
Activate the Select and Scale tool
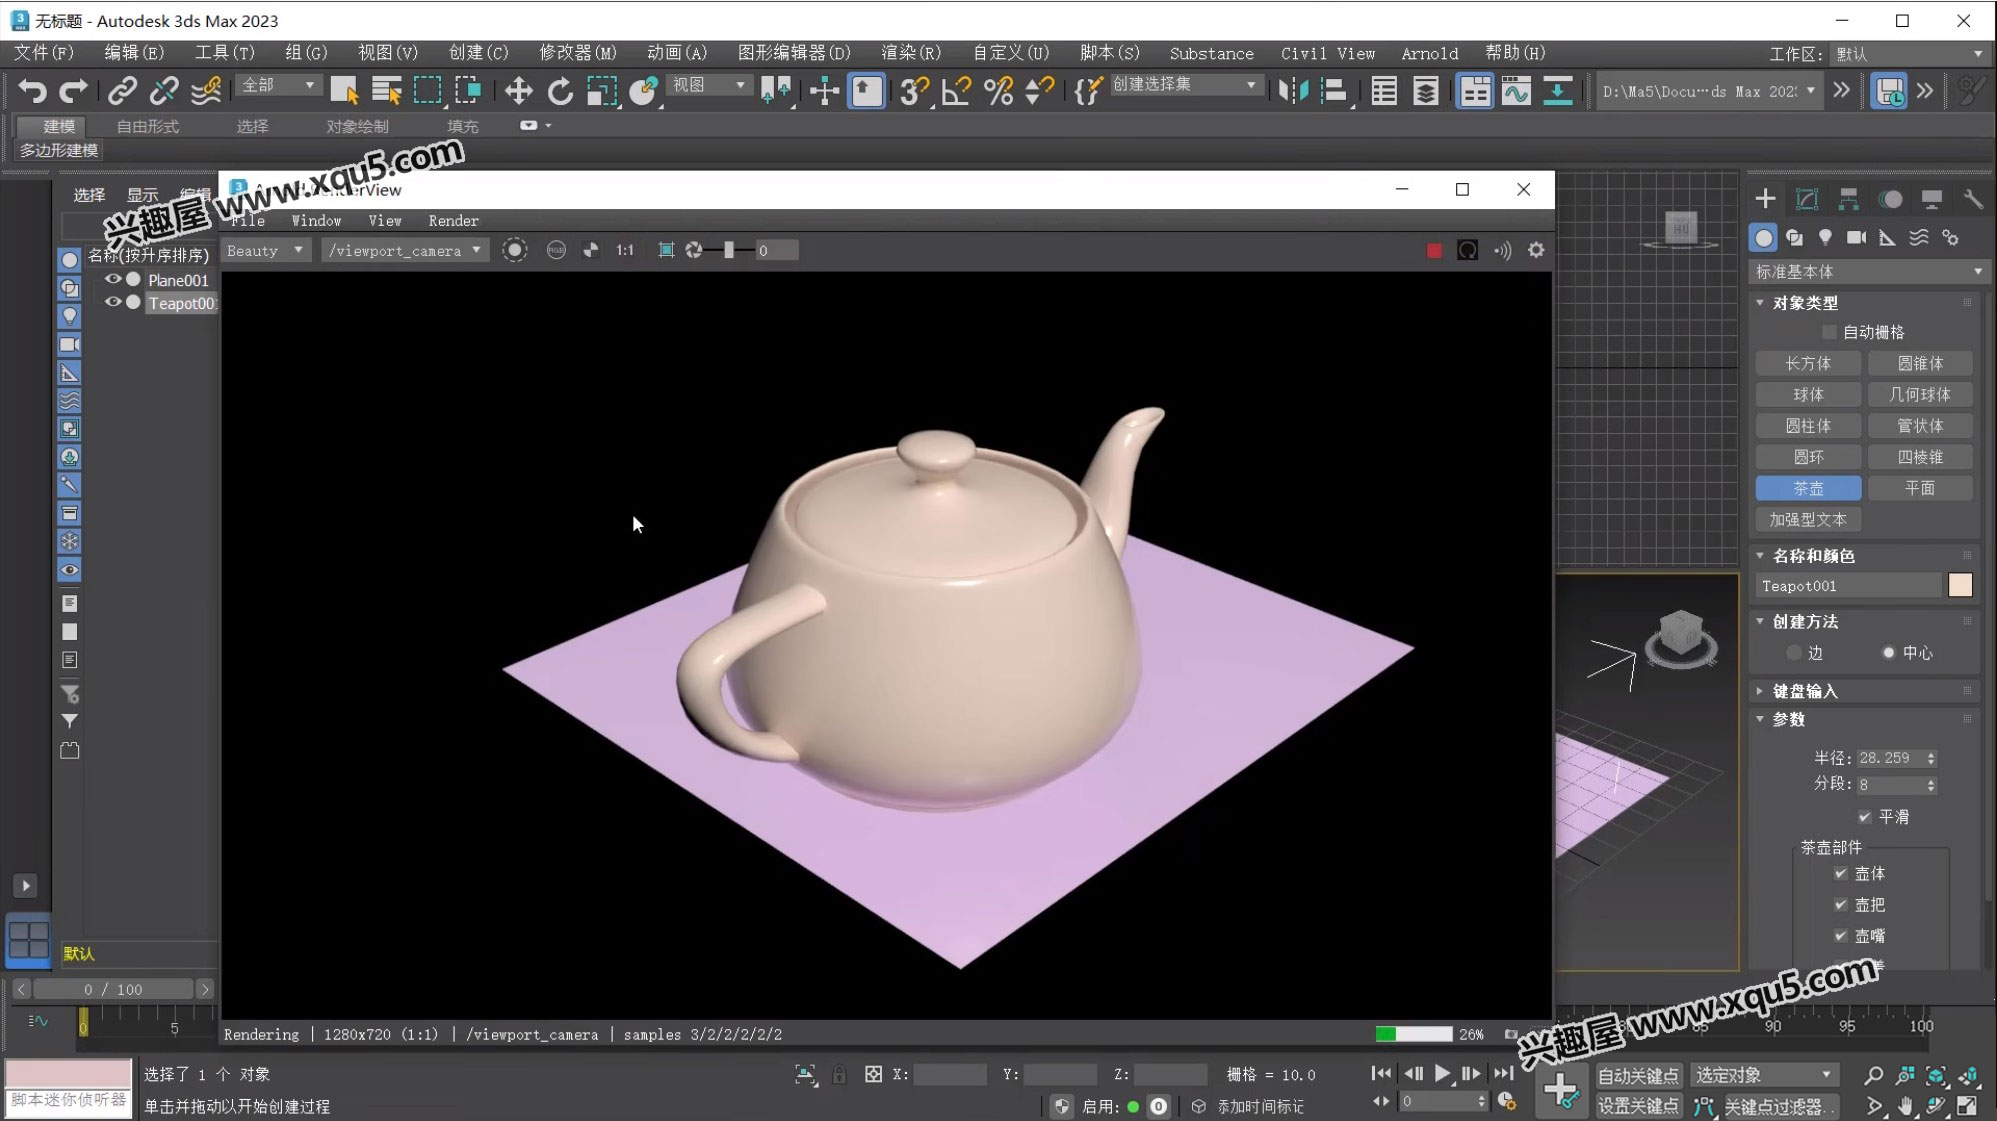[x=602, y=91]
